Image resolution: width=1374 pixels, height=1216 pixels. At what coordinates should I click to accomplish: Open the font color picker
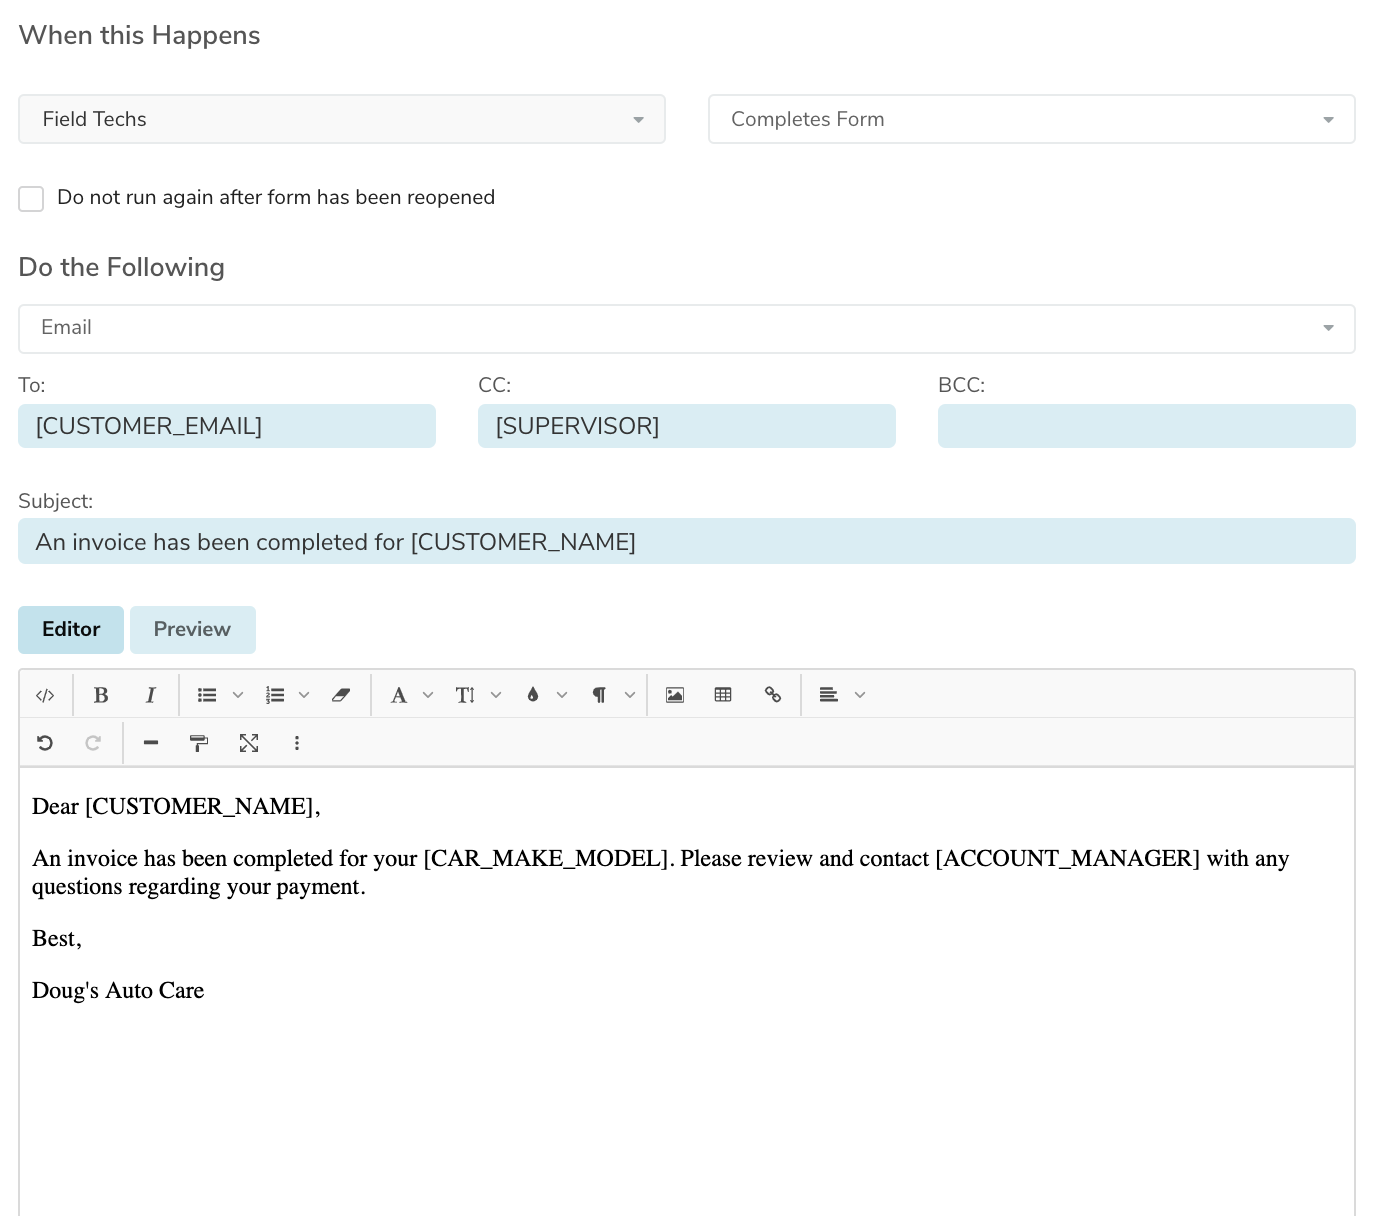click(x=533, y=694)
